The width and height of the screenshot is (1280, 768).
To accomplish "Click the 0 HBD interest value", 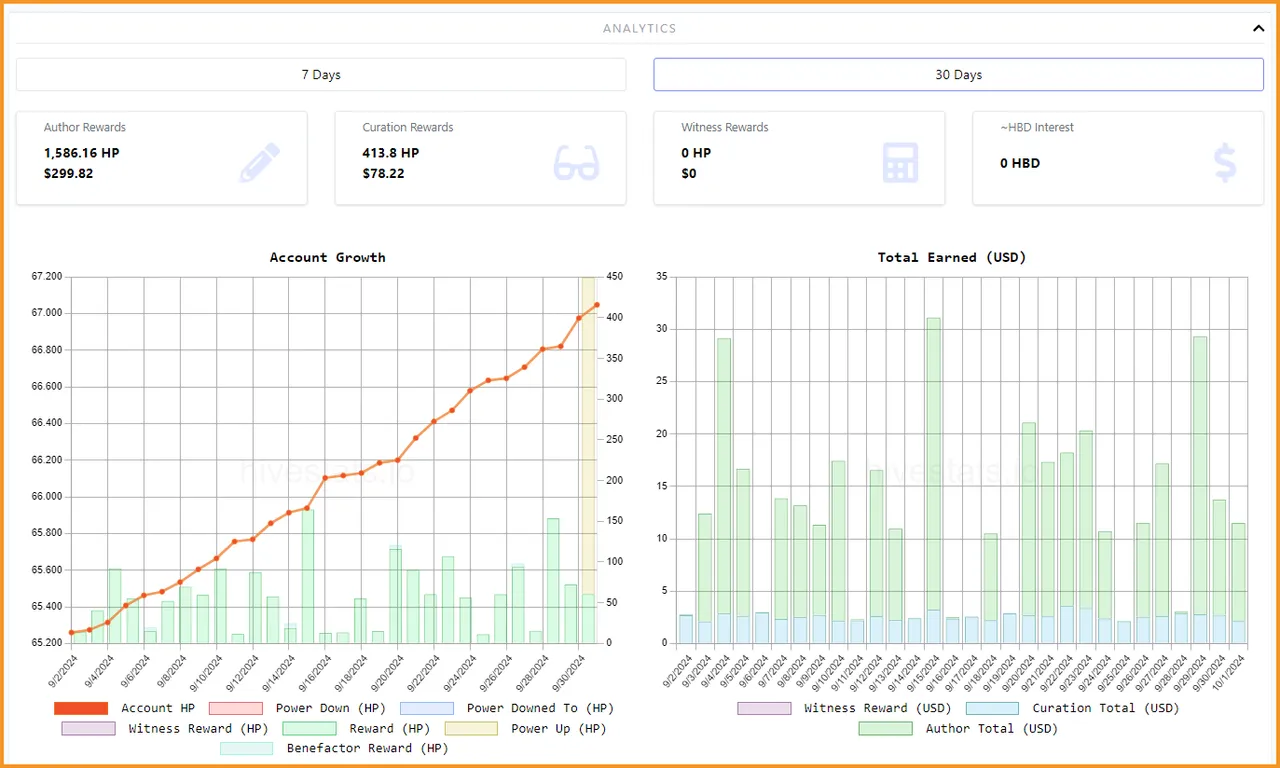I will tap(1020, 163).
